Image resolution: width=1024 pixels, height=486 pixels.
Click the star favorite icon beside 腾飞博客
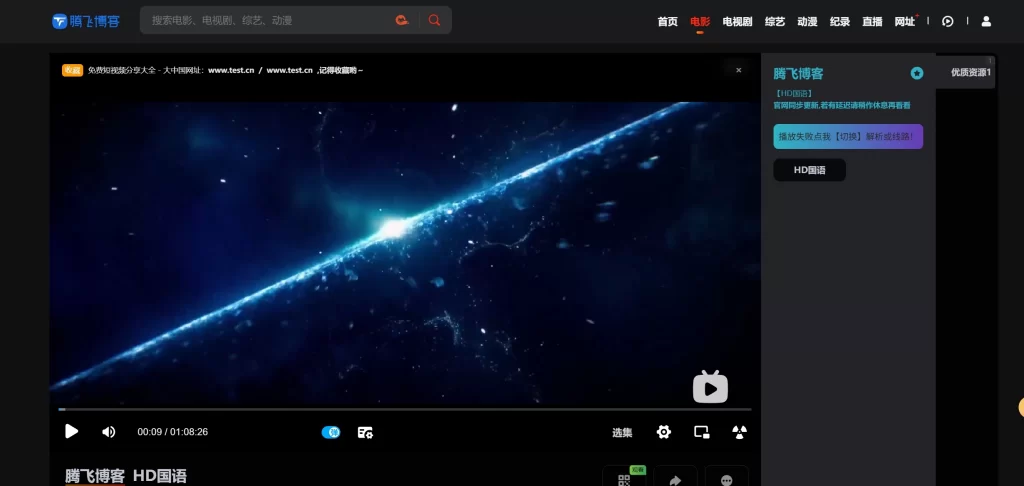[916, 73]
